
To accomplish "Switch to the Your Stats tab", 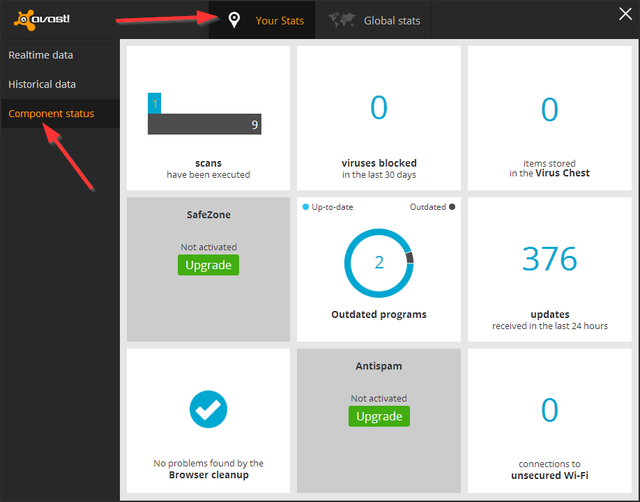I will click(x=262, y=20).
